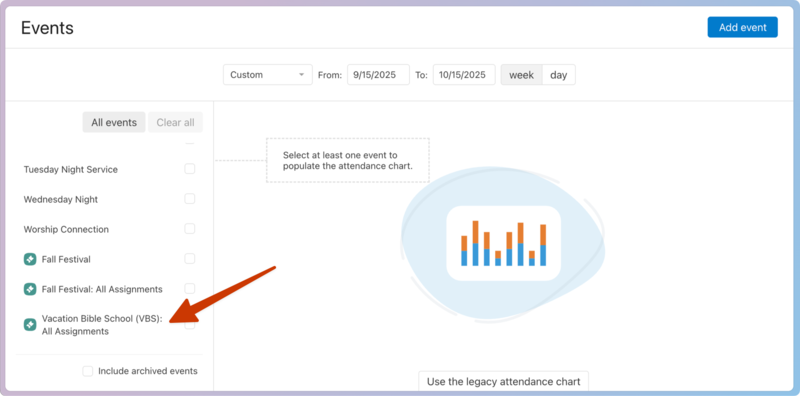Screen dimensions: 800x396
Task: Open the Custom date range dropdown
Action: tap(267, 75)
